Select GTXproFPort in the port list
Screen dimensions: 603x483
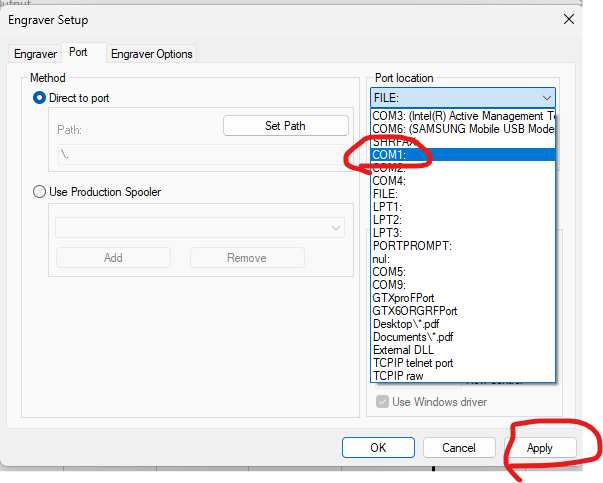[x=463, y=298]
